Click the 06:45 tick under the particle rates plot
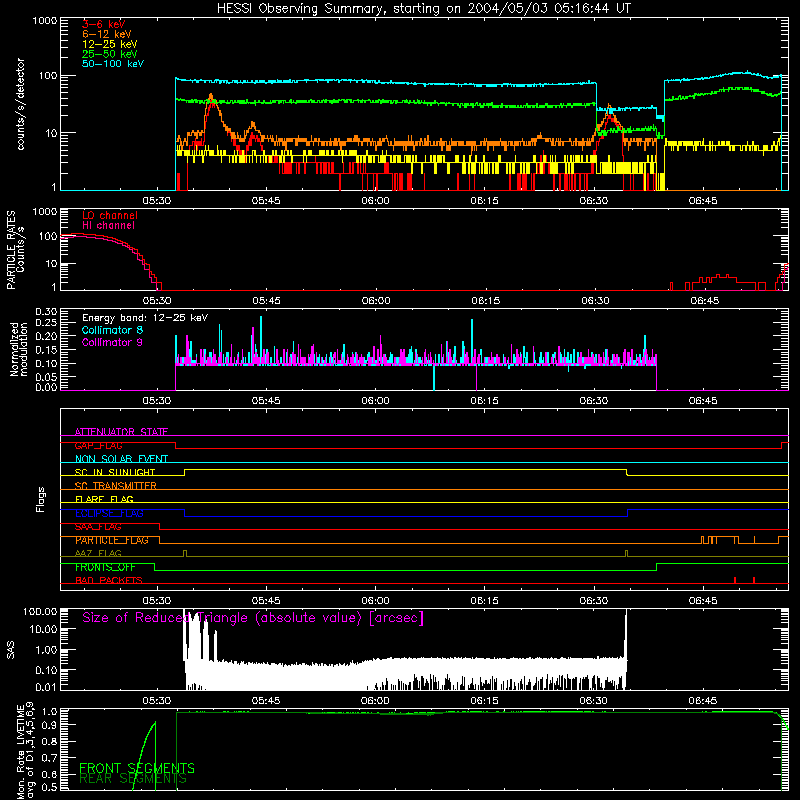The width and height of the screenshot is (800, 800). [x=705, y=301]
